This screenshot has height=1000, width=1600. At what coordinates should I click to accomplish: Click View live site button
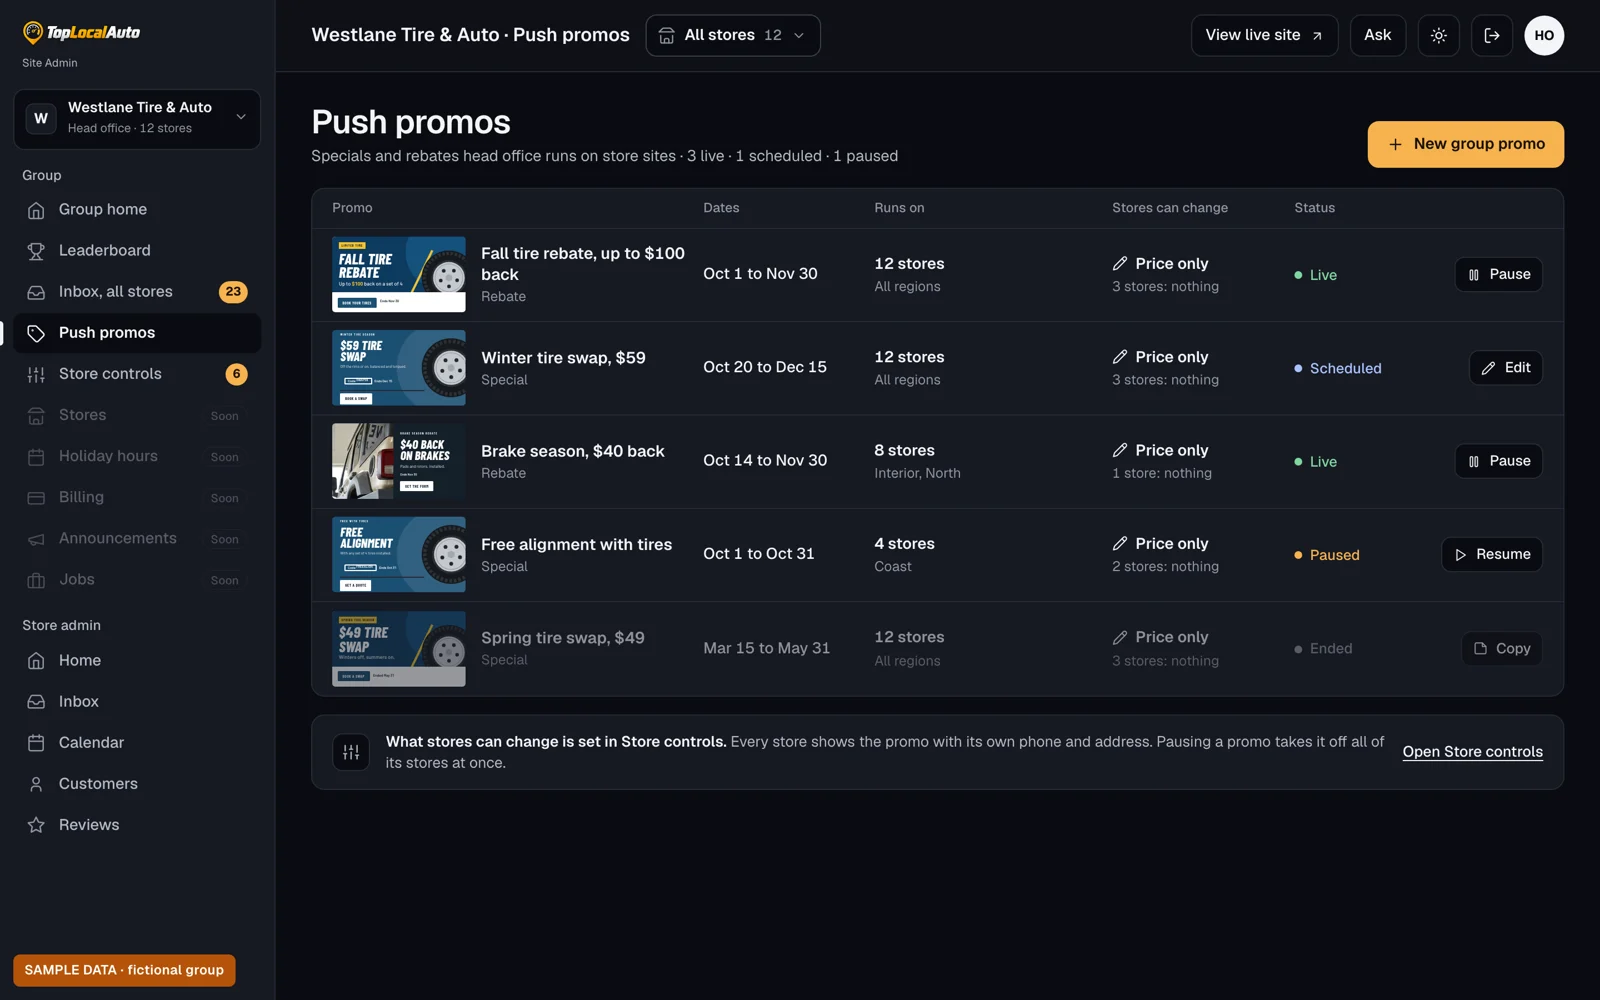1264,35
